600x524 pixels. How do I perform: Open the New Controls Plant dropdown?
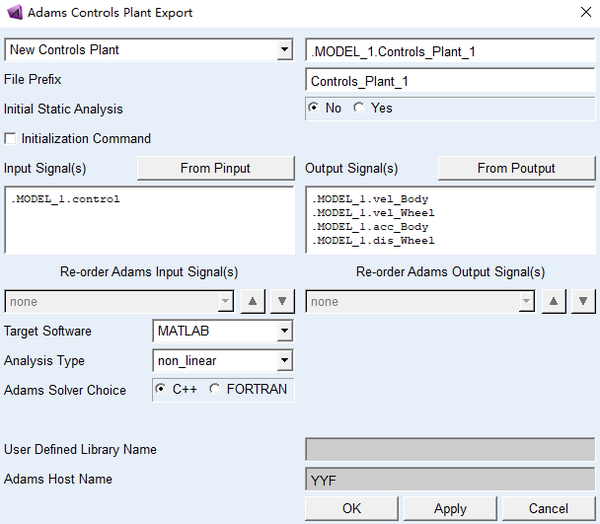[x=284, y=50]
